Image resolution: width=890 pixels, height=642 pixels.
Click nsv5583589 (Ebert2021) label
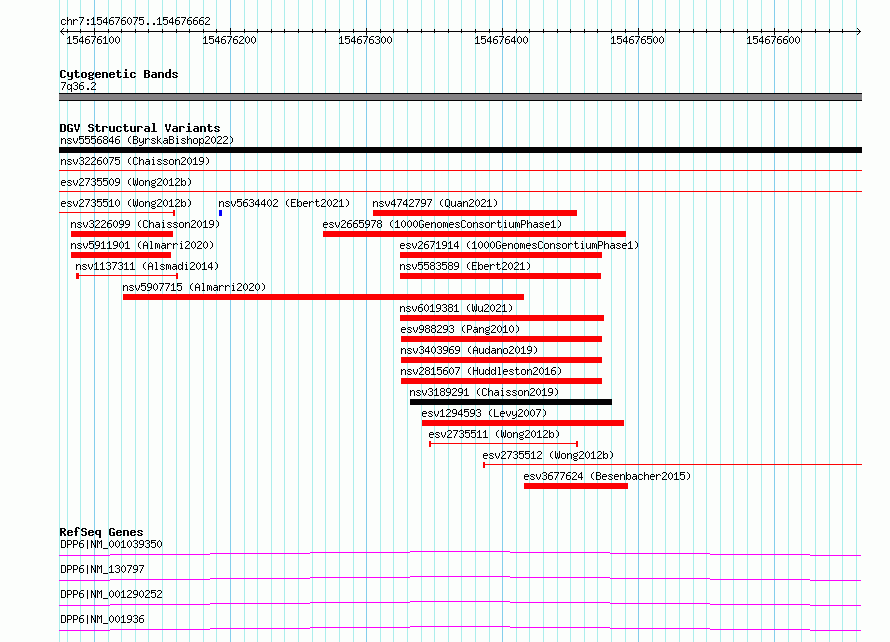click(x=465, y=266)
